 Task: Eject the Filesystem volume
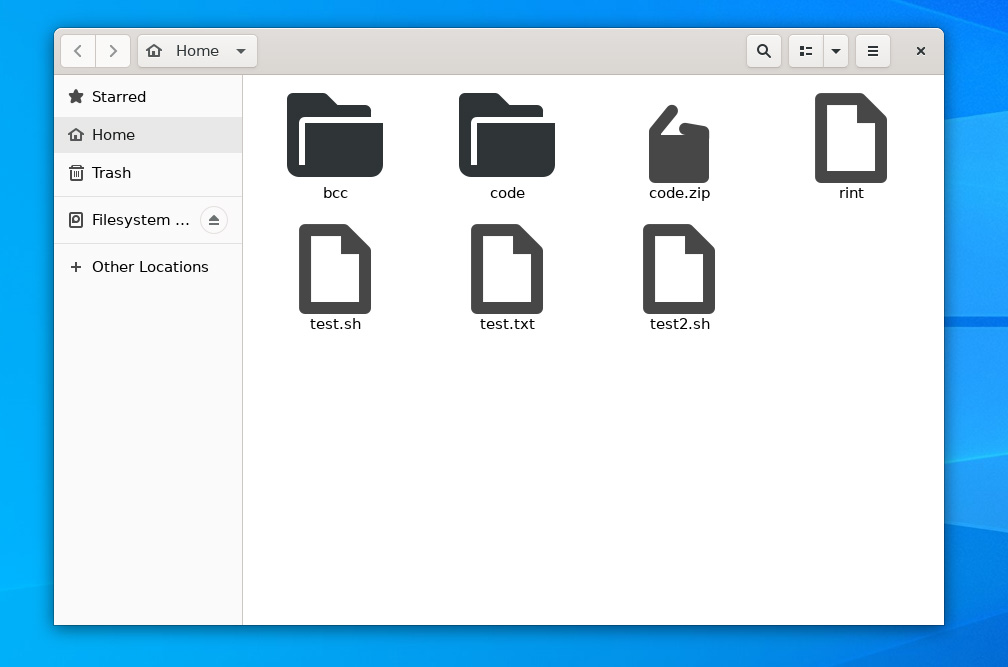214,220
